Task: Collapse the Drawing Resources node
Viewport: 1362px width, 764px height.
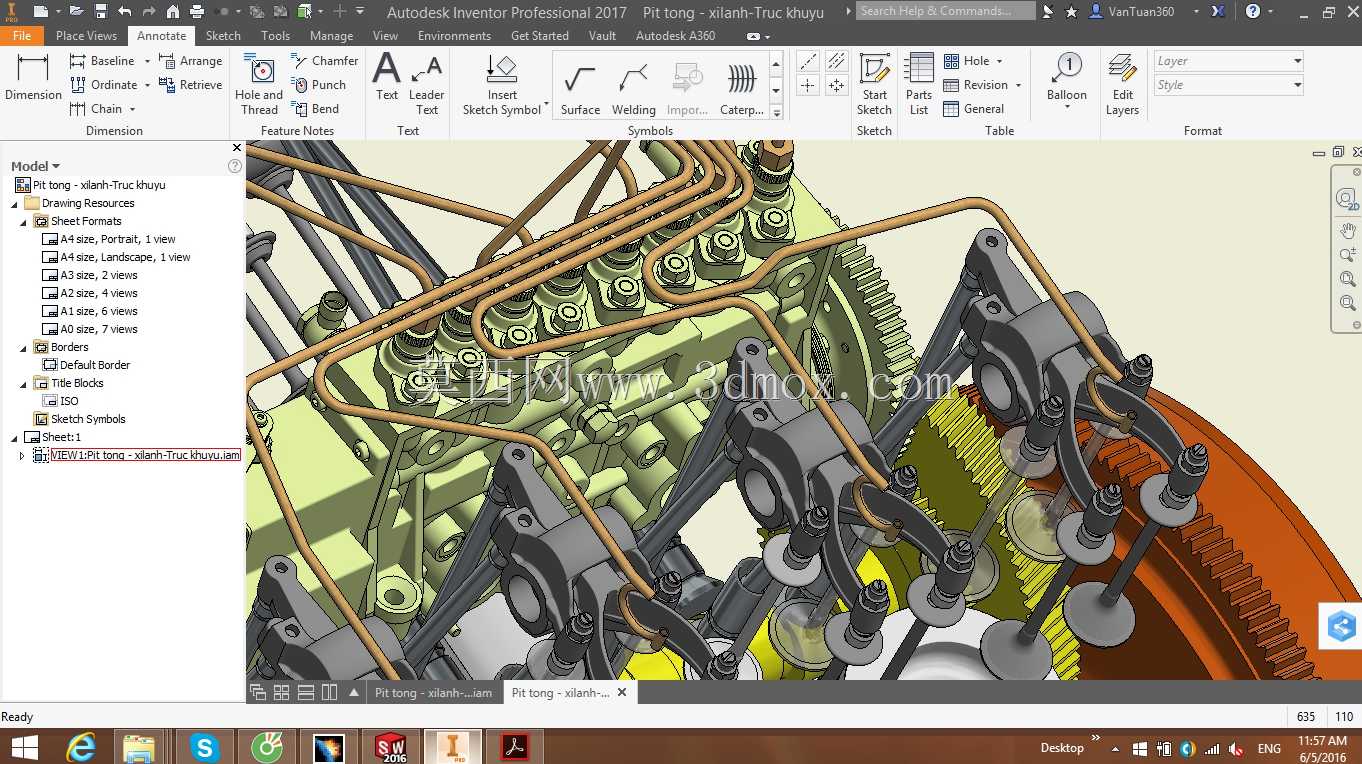Action: pyautogui.click(x=15, y=204)
